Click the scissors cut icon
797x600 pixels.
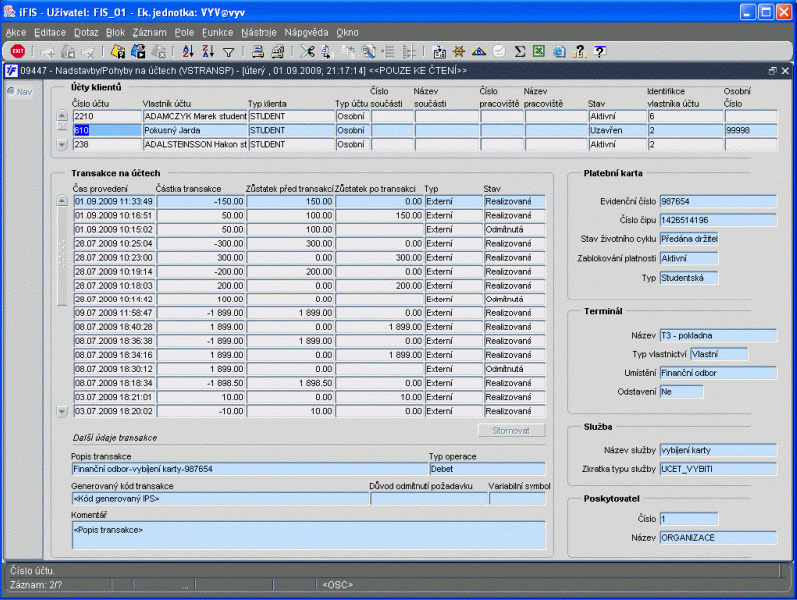click(x=306, y=51)
